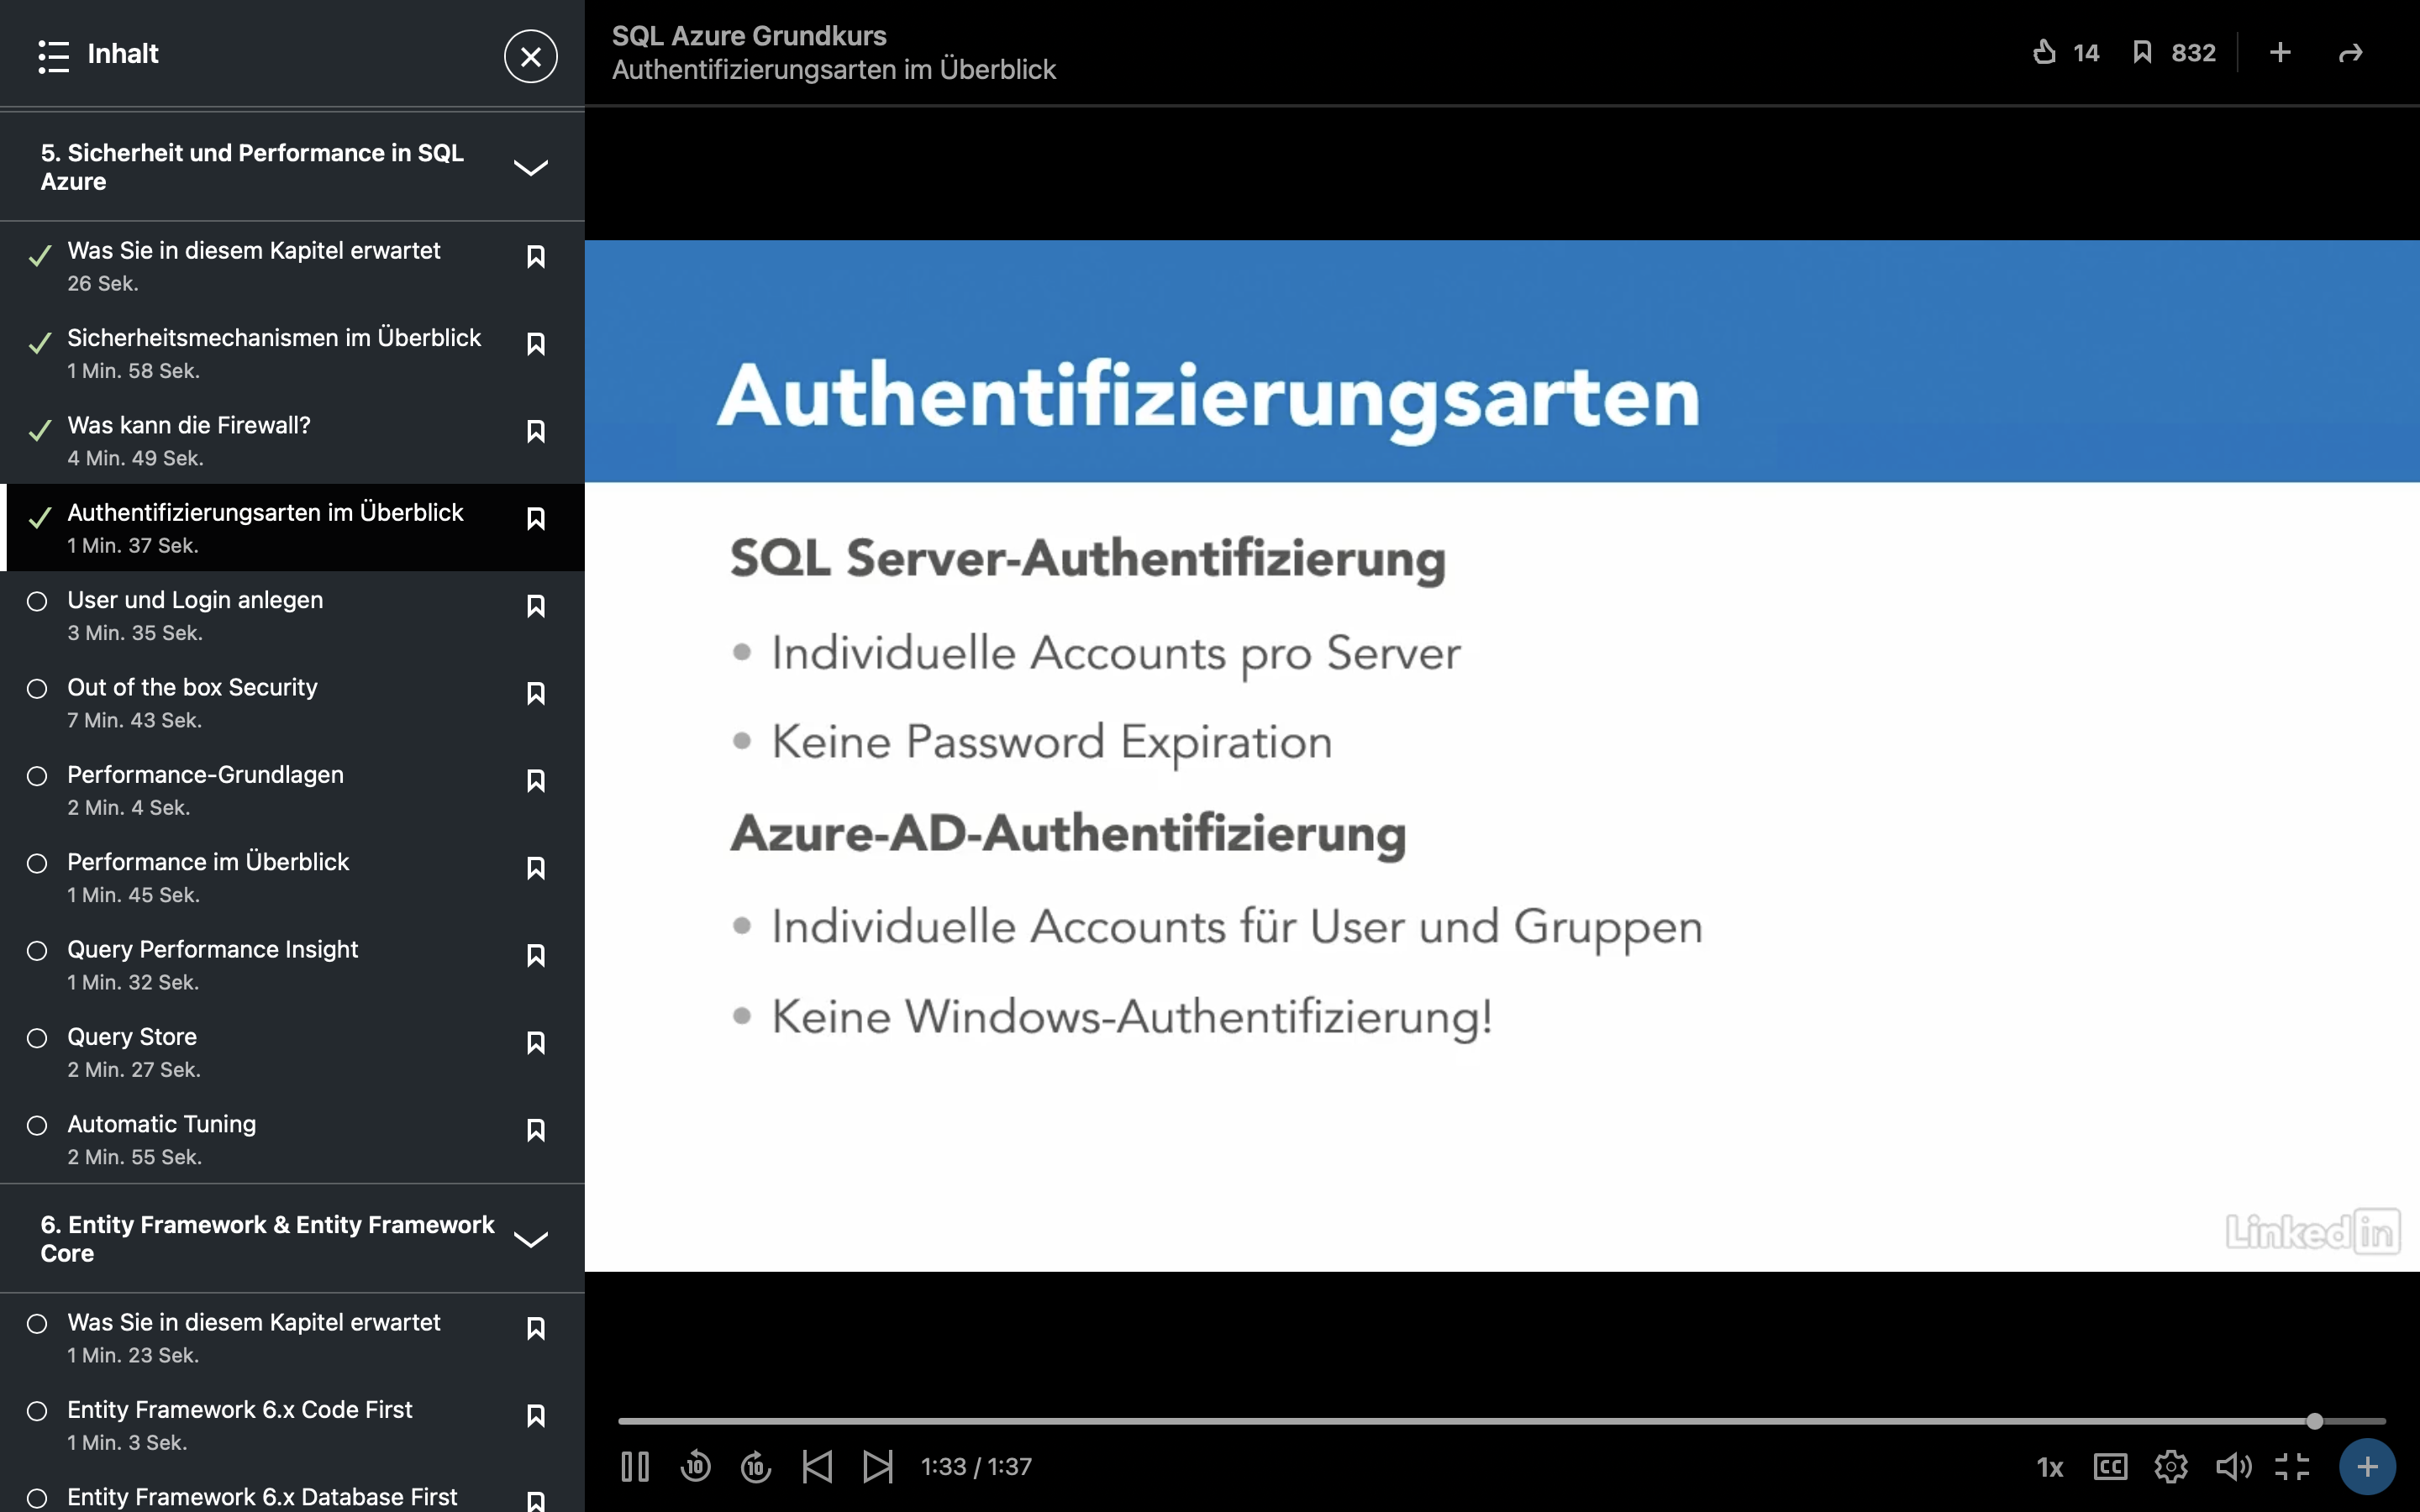Play 'User und Login anlegen'
This screenshot has width=2420, height=1512.
(292, 615)
